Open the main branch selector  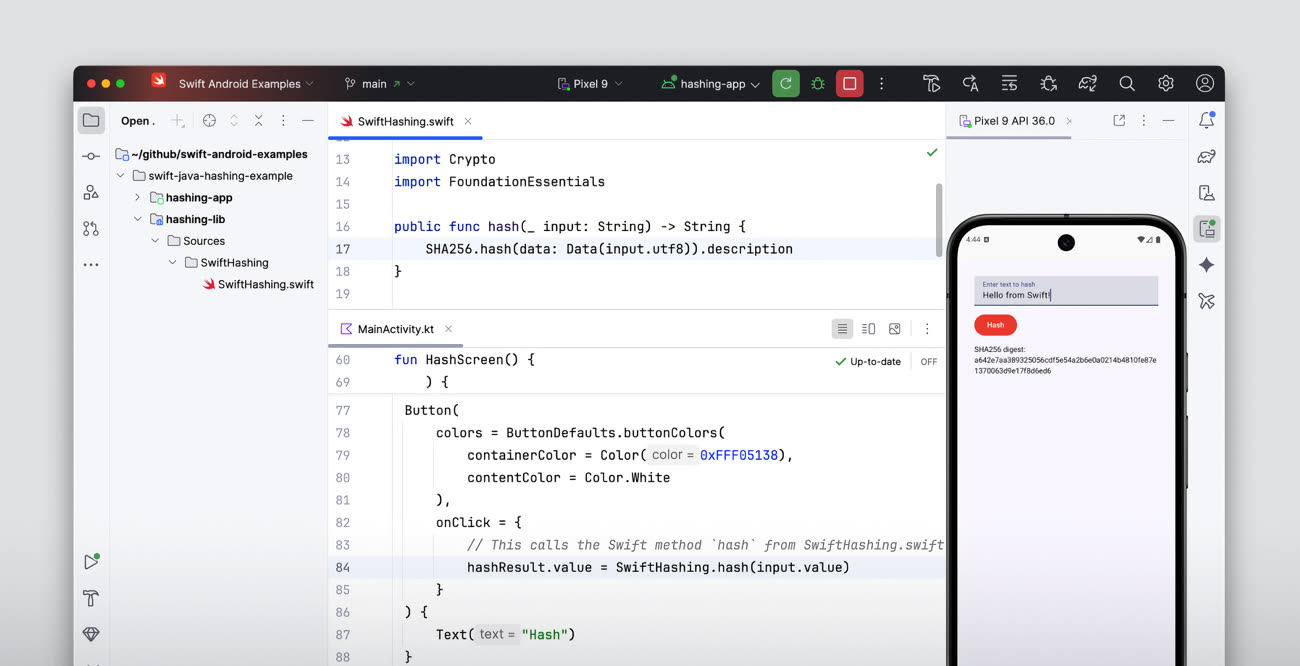coord(379,84)
